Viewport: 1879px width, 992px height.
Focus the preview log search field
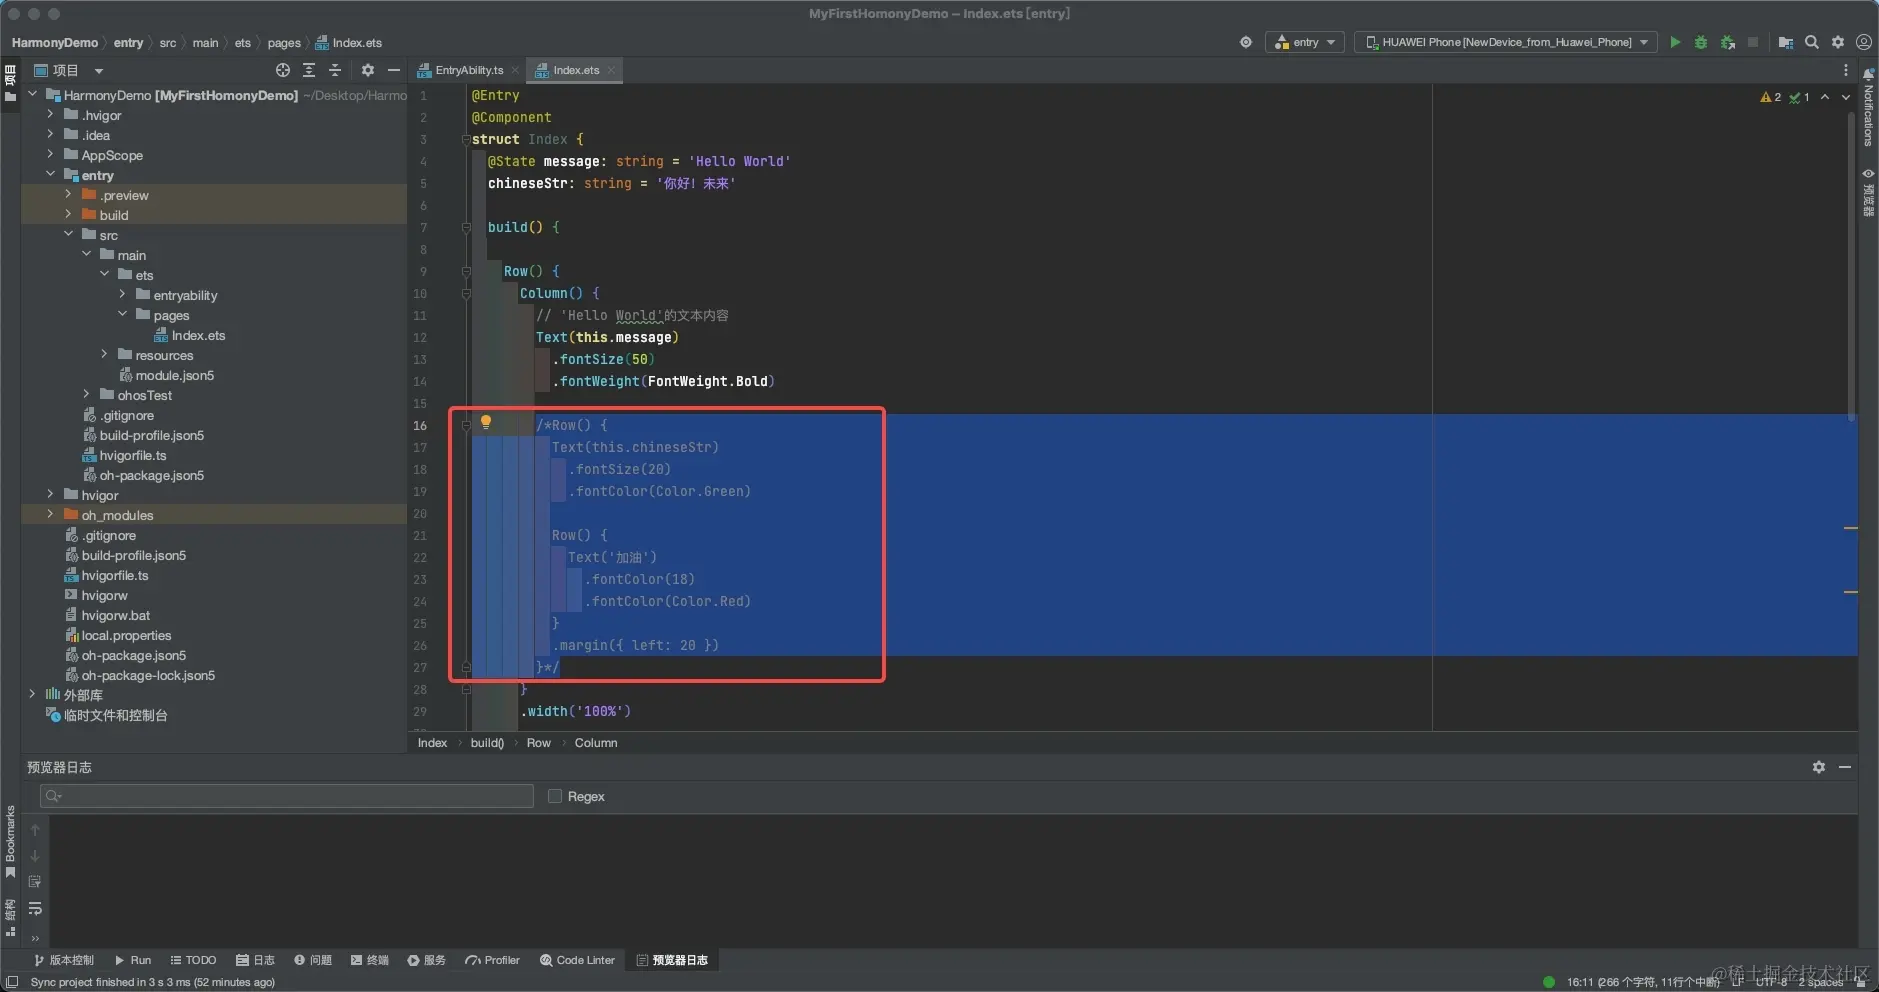[x=287, y=796]
